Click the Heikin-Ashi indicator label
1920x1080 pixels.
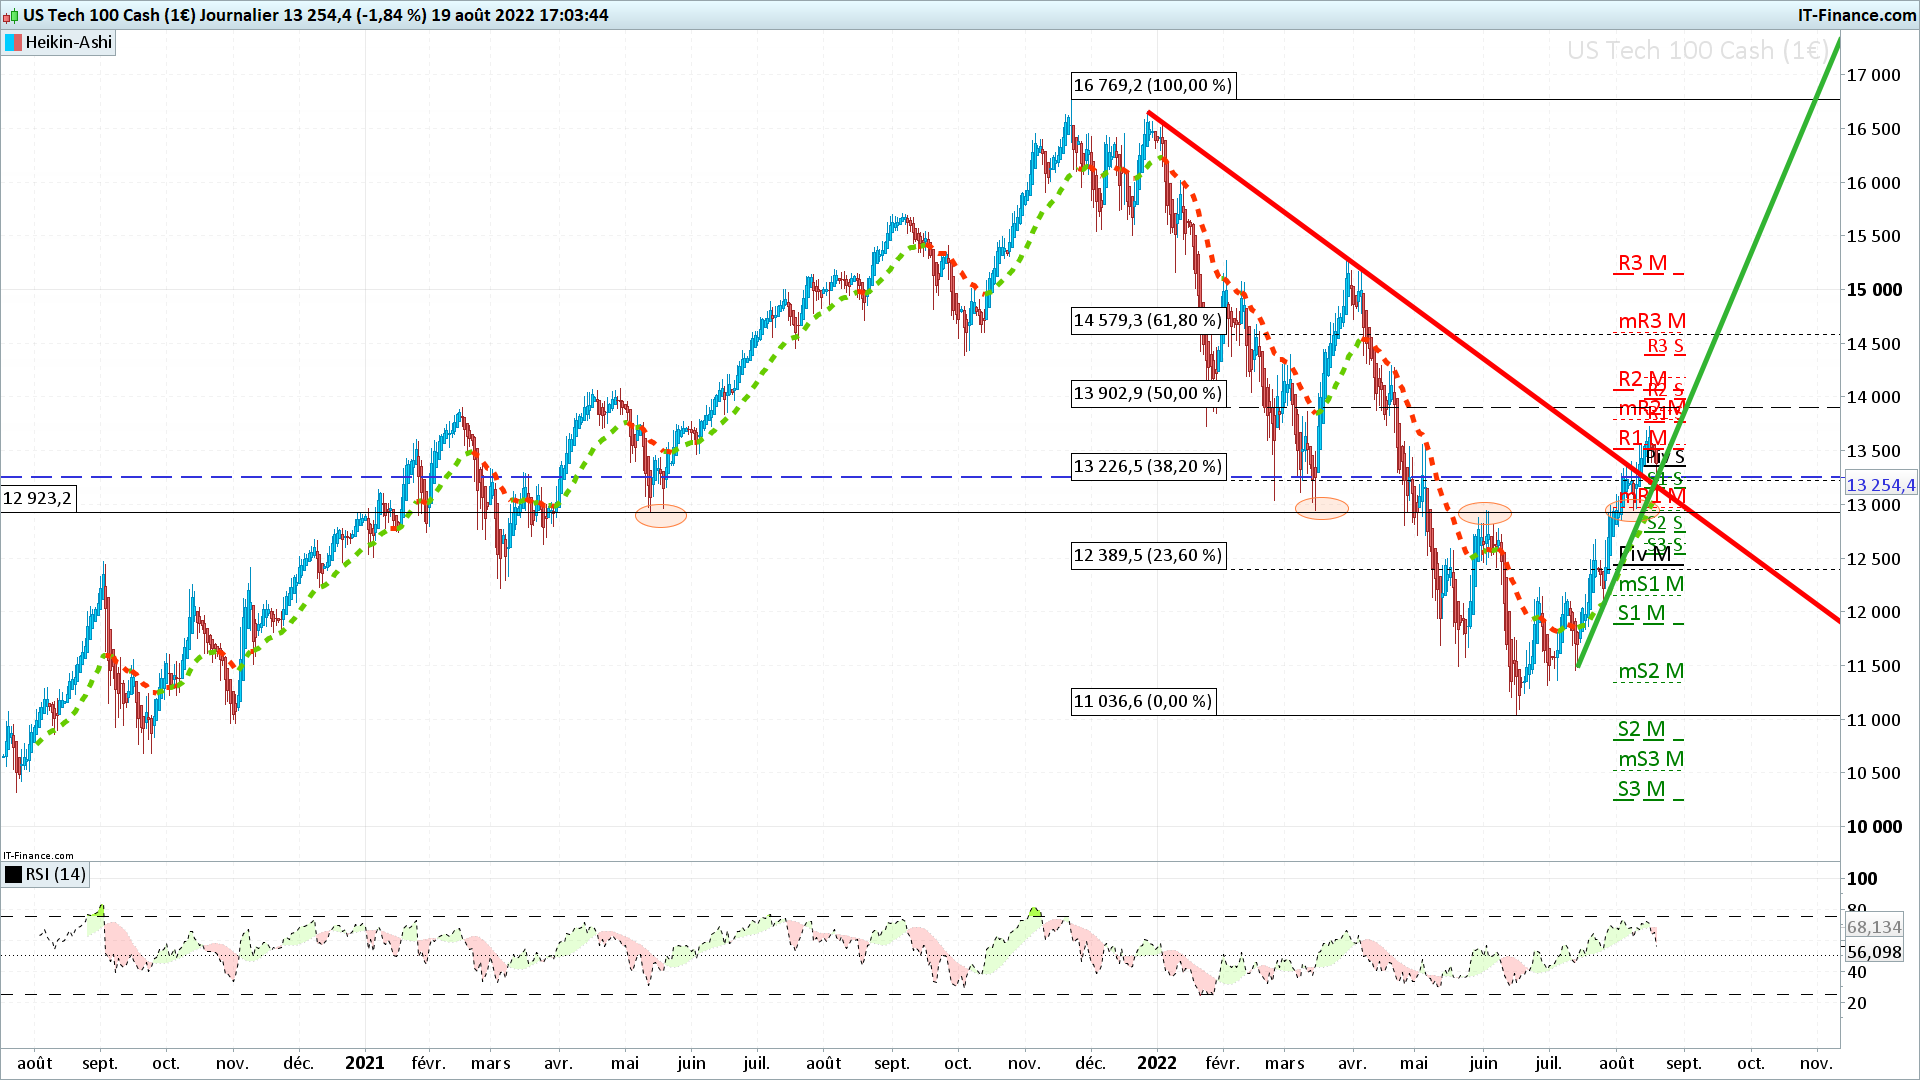68,43
